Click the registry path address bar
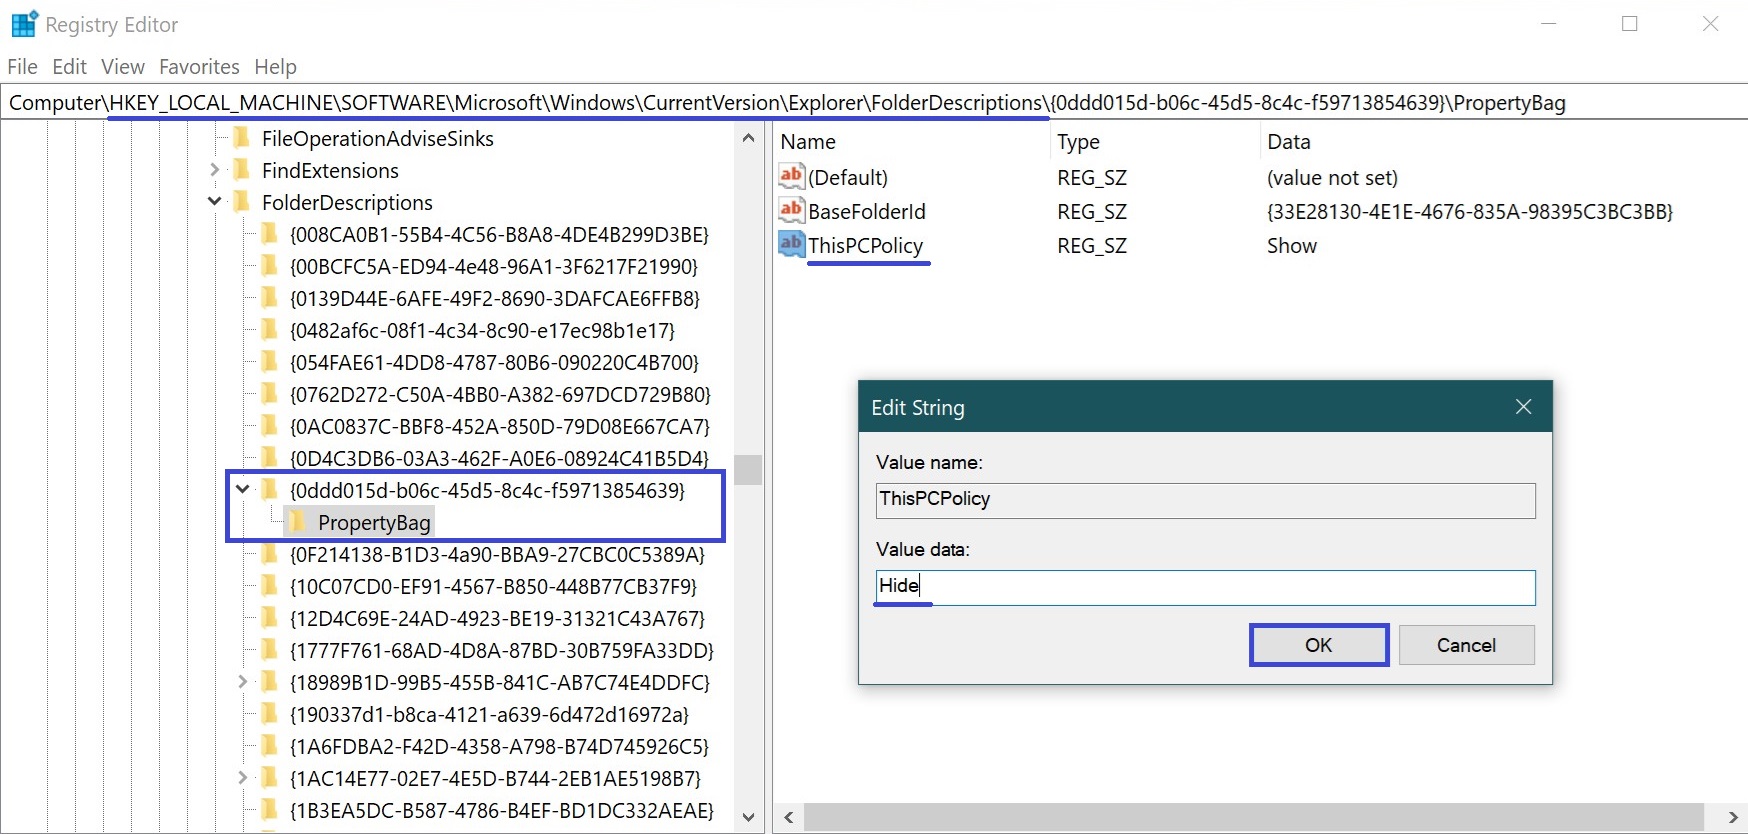Screen dimensions: 1748x834 (874, 103)
